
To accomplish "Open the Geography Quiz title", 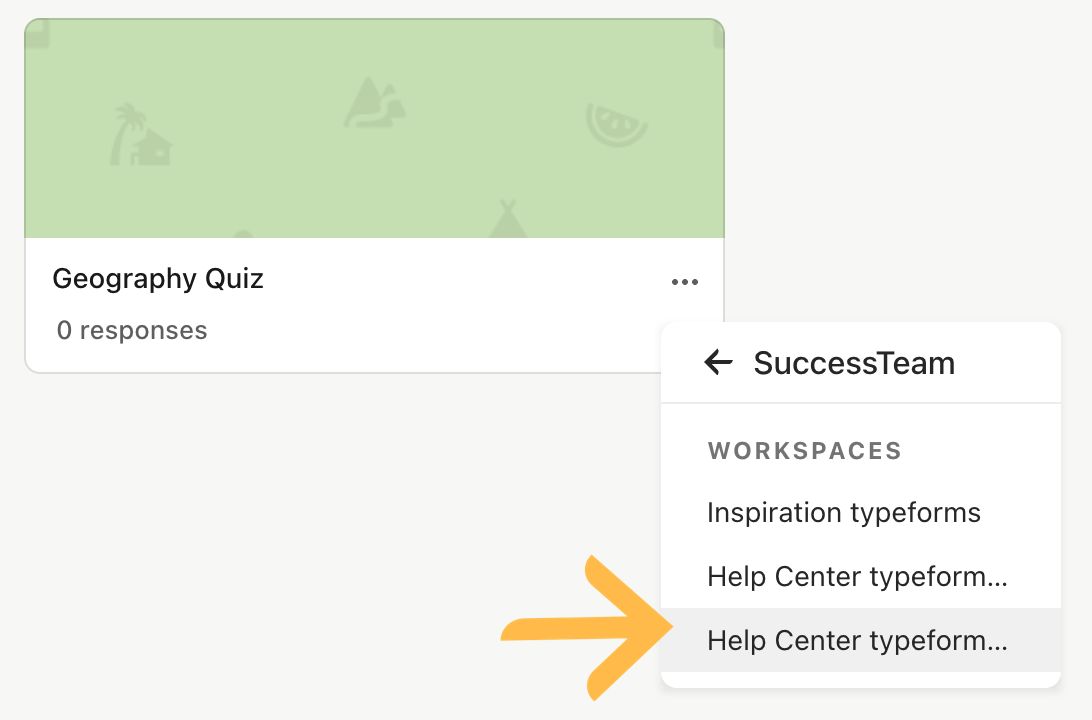I will [158, 279].
